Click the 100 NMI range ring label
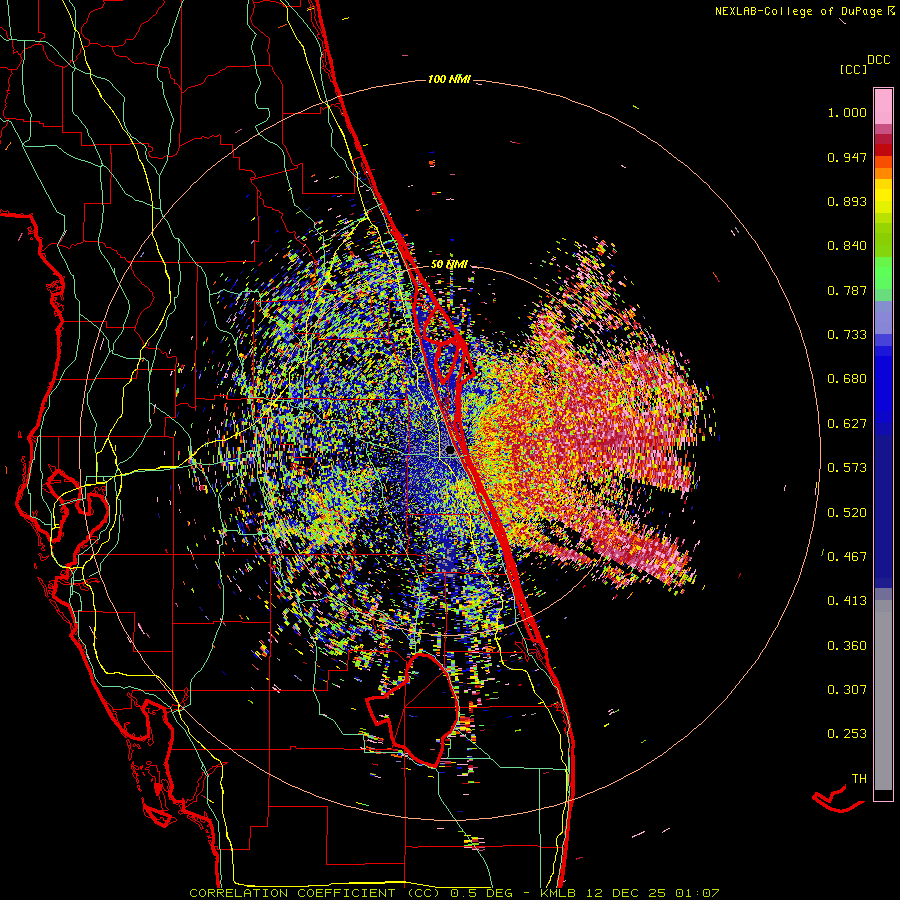900x900 pixels. tap(449, 79)
